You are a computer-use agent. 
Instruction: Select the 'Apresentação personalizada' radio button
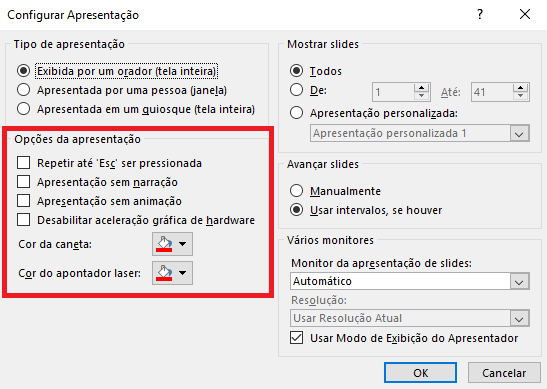[x=297, y=113]
